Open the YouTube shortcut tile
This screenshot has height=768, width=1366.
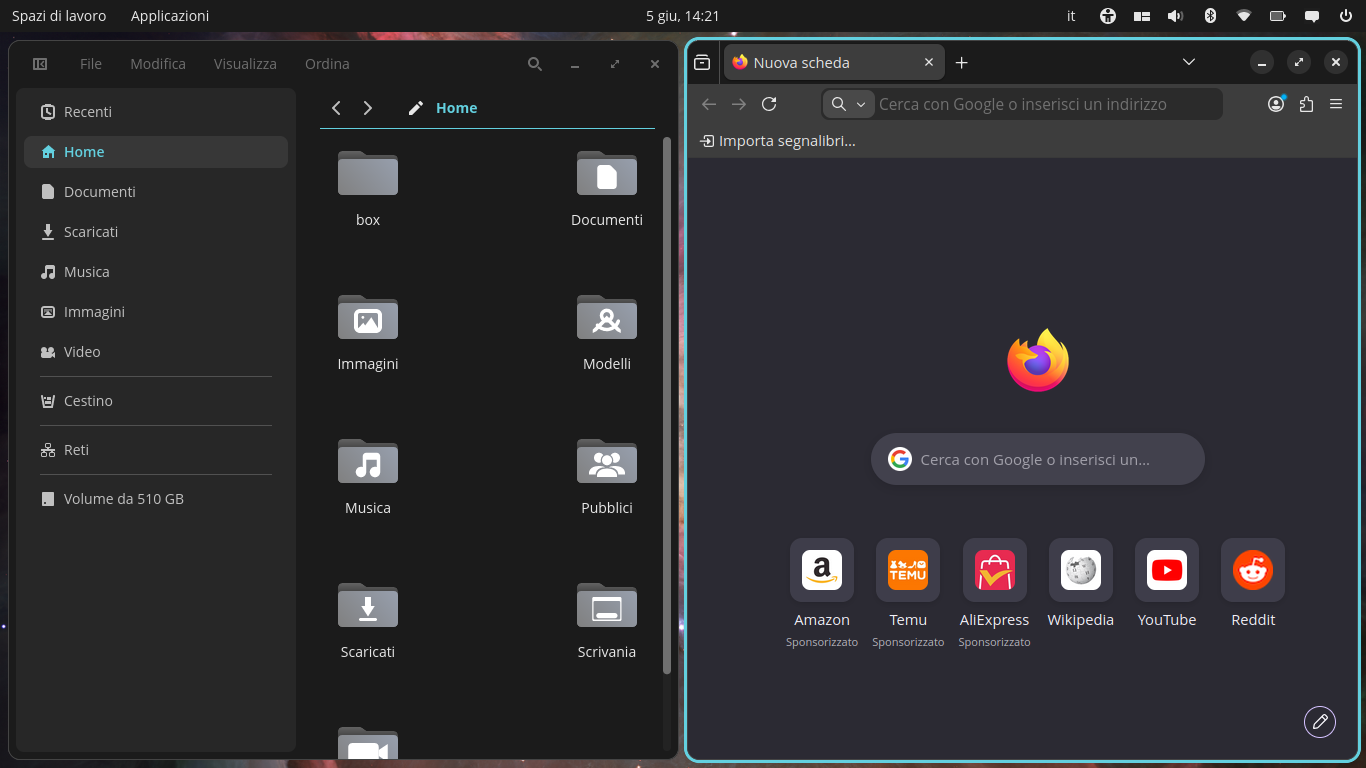1167,584
